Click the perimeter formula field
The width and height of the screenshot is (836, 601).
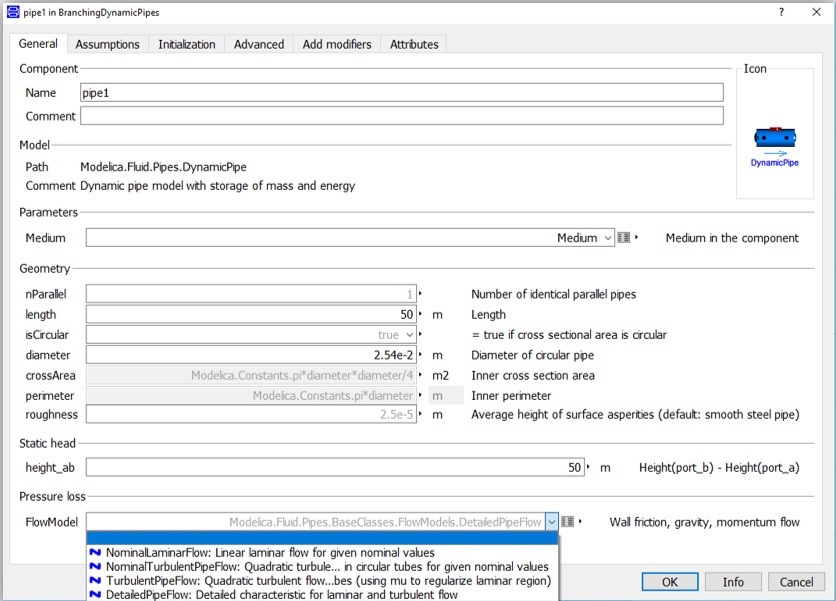tap(251, 395)
